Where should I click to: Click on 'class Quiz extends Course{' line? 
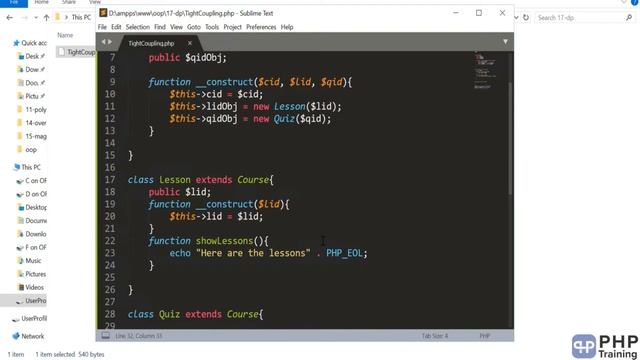(x=196, y=314)
